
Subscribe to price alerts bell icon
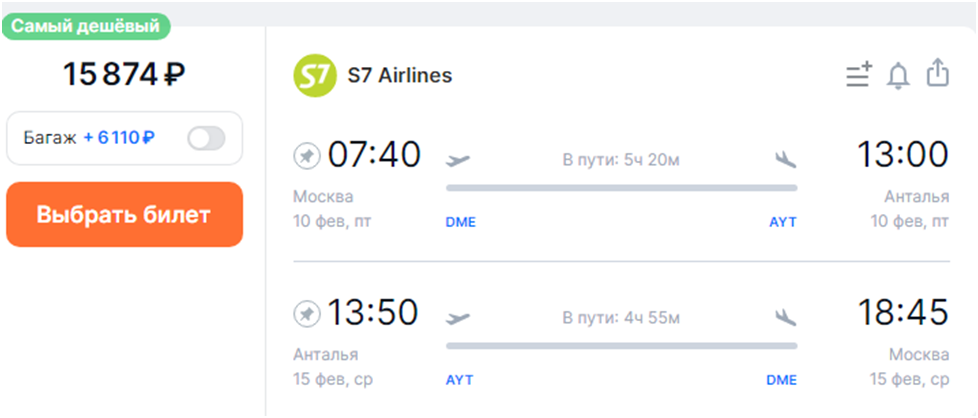point(898,76)
